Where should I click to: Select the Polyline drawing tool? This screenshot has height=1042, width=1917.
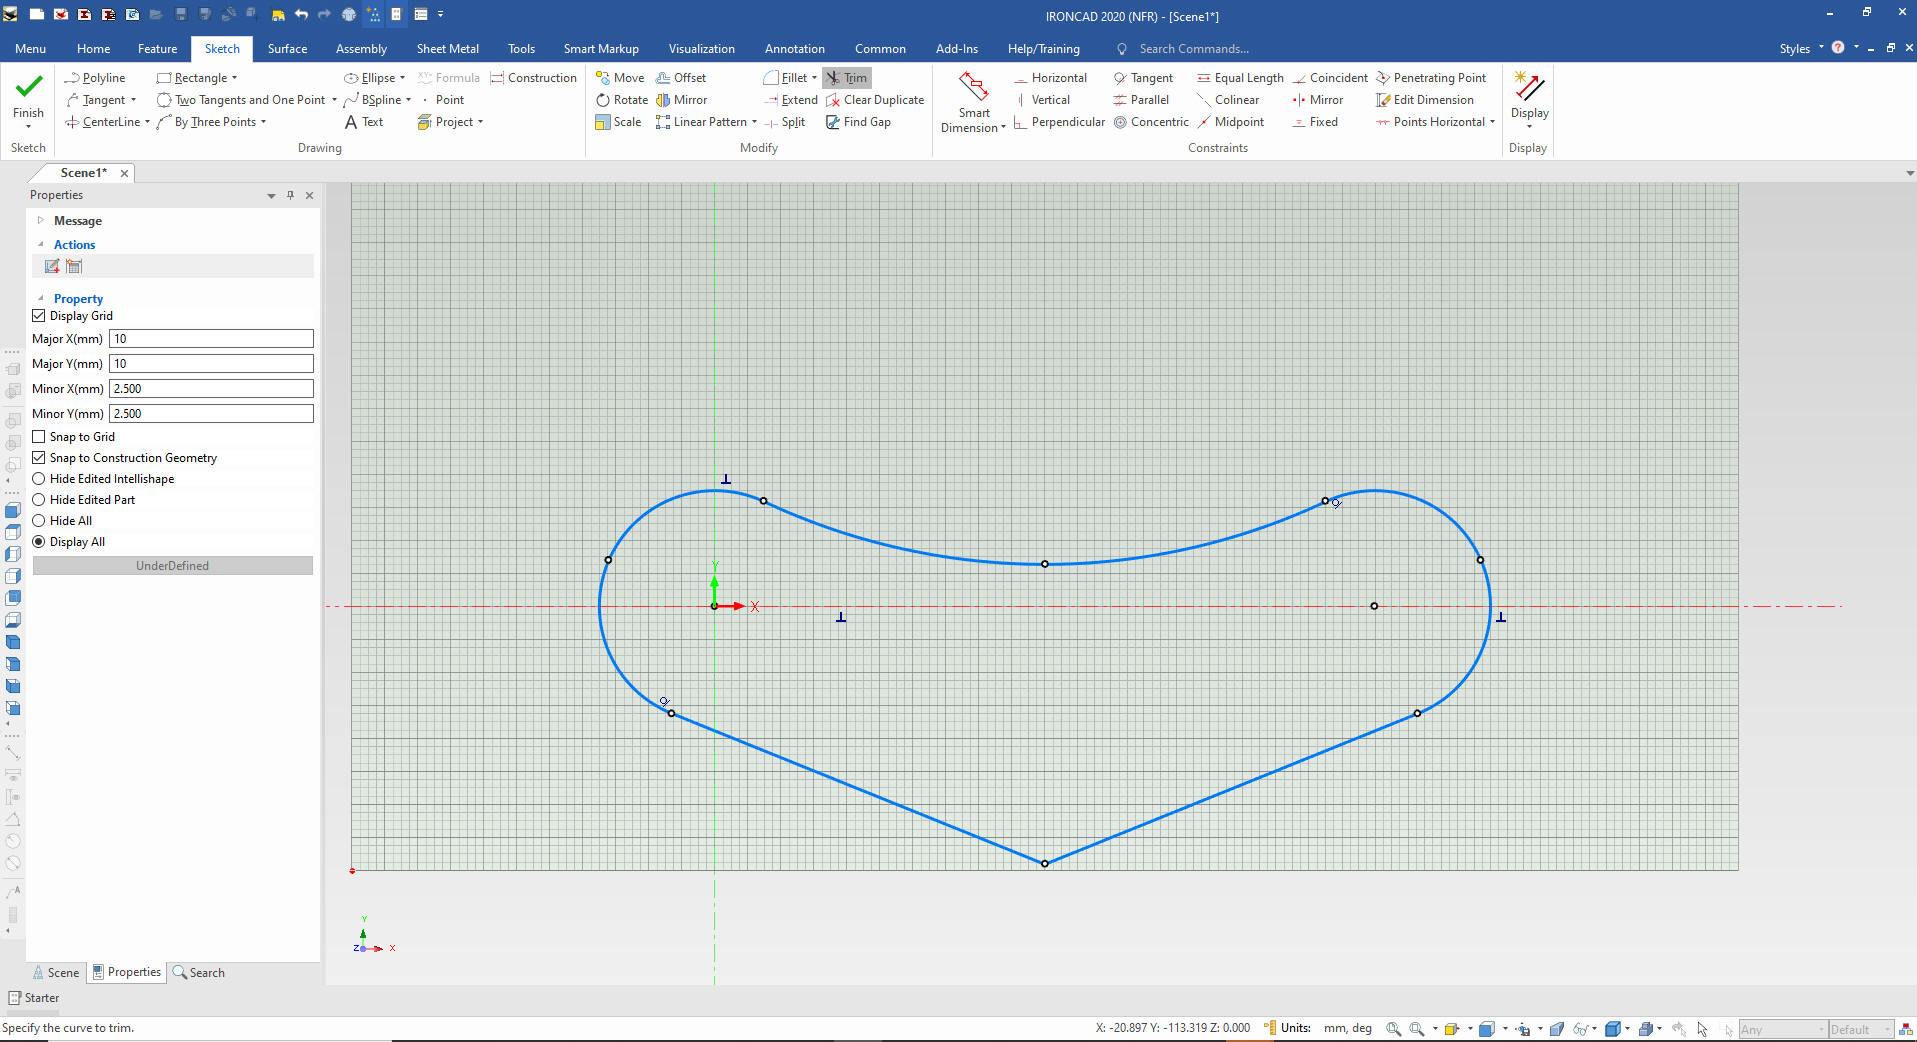tap(95, 78)
